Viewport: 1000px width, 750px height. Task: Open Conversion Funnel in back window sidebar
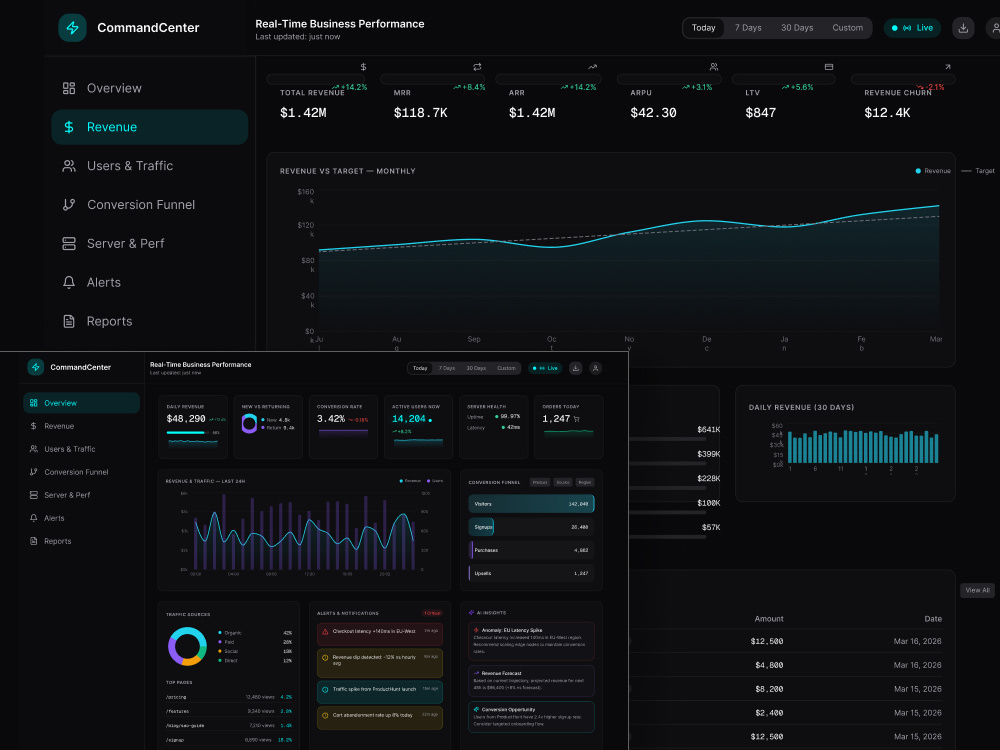(149, 205)
